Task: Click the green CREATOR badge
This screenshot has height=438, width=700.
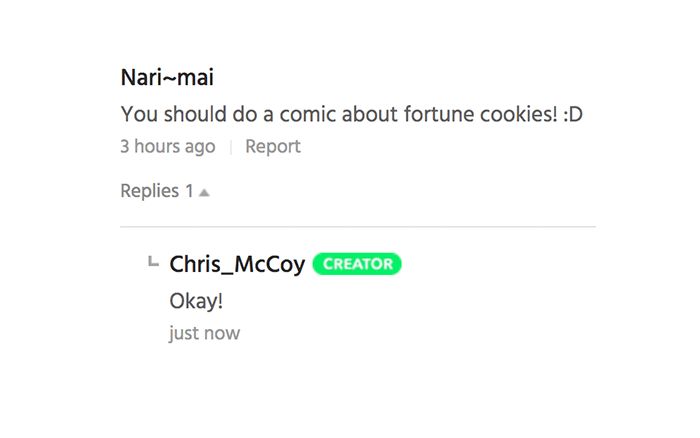Action: click(357, 264)
